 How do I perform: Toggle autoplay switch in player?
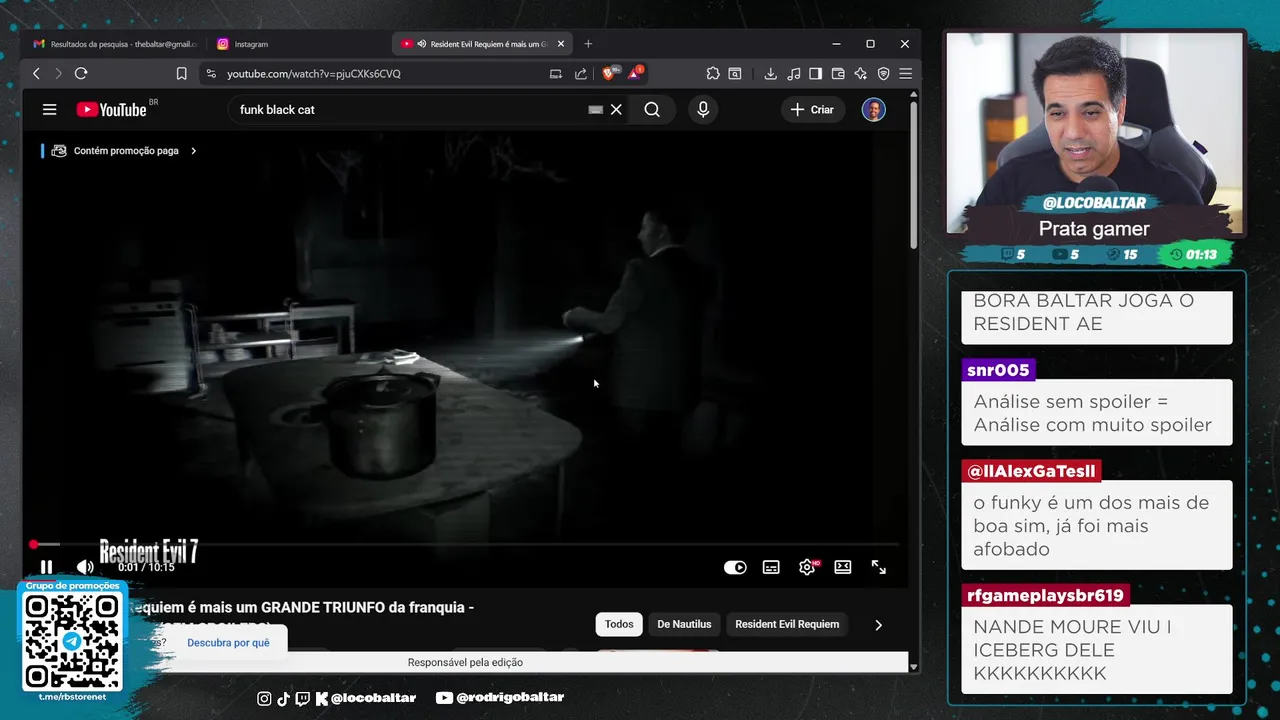pyautogui.click(x=735, y=567)
